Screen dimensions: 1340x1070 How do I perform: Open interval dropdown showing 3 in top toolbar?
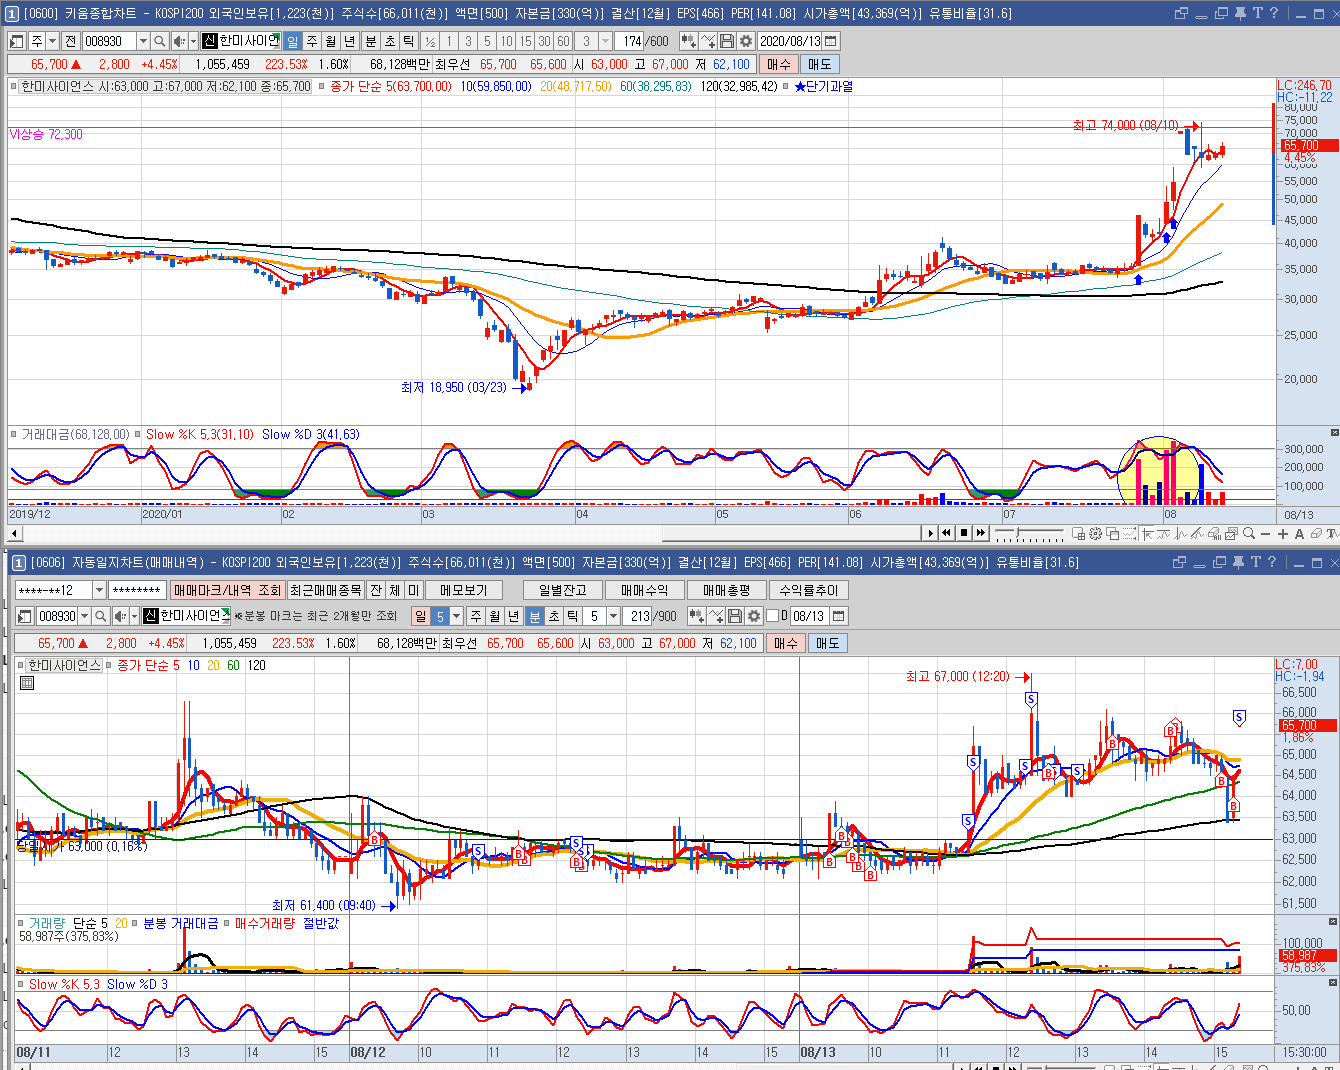tap(605, 41)
